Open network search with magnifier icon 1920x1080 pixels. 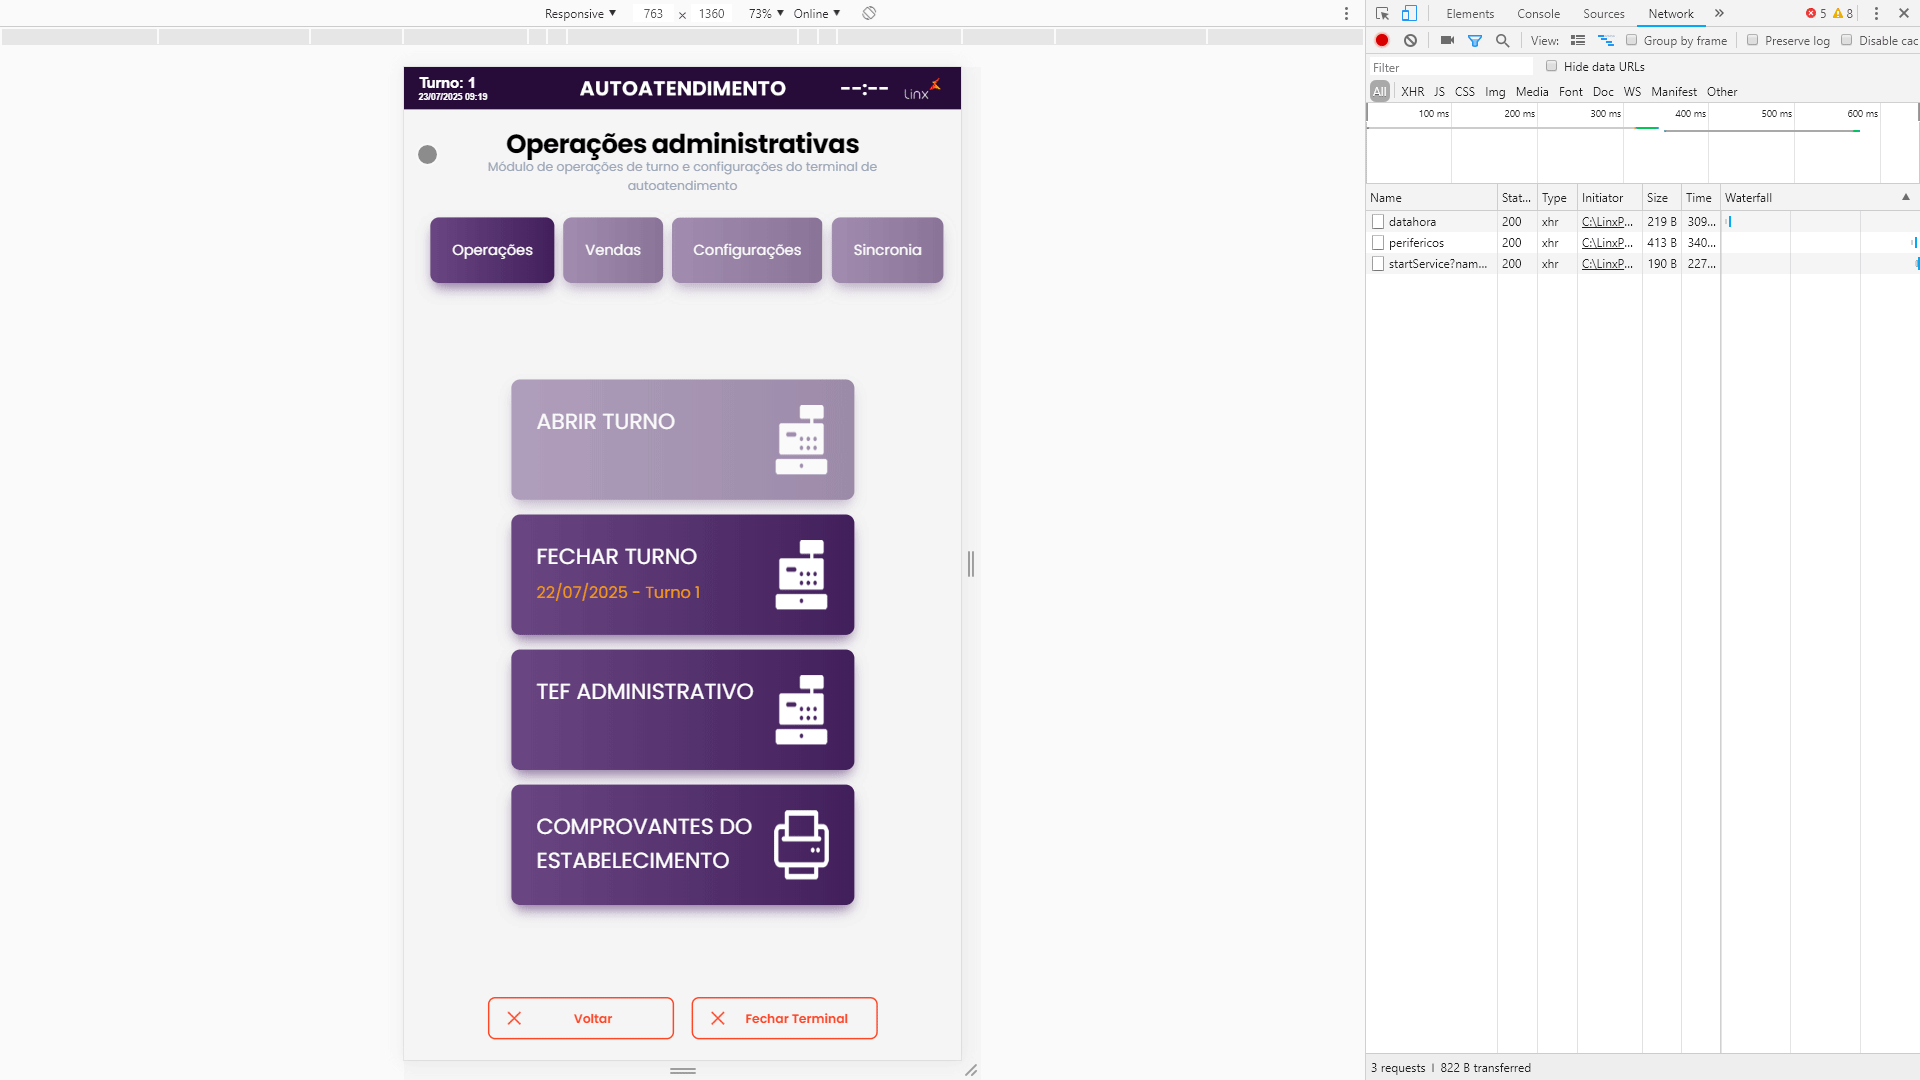tap(1502, 40)
